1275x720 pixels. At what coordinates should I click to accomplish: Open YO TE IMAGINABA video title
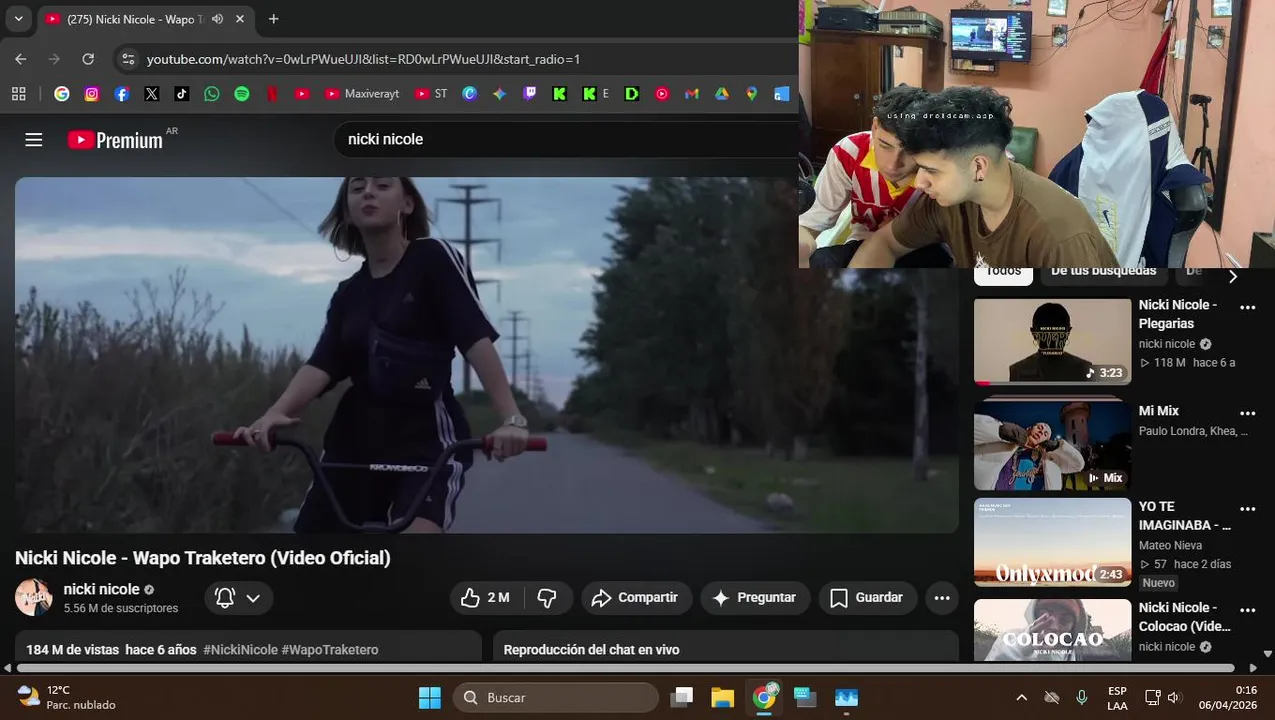coord(1184,516)
